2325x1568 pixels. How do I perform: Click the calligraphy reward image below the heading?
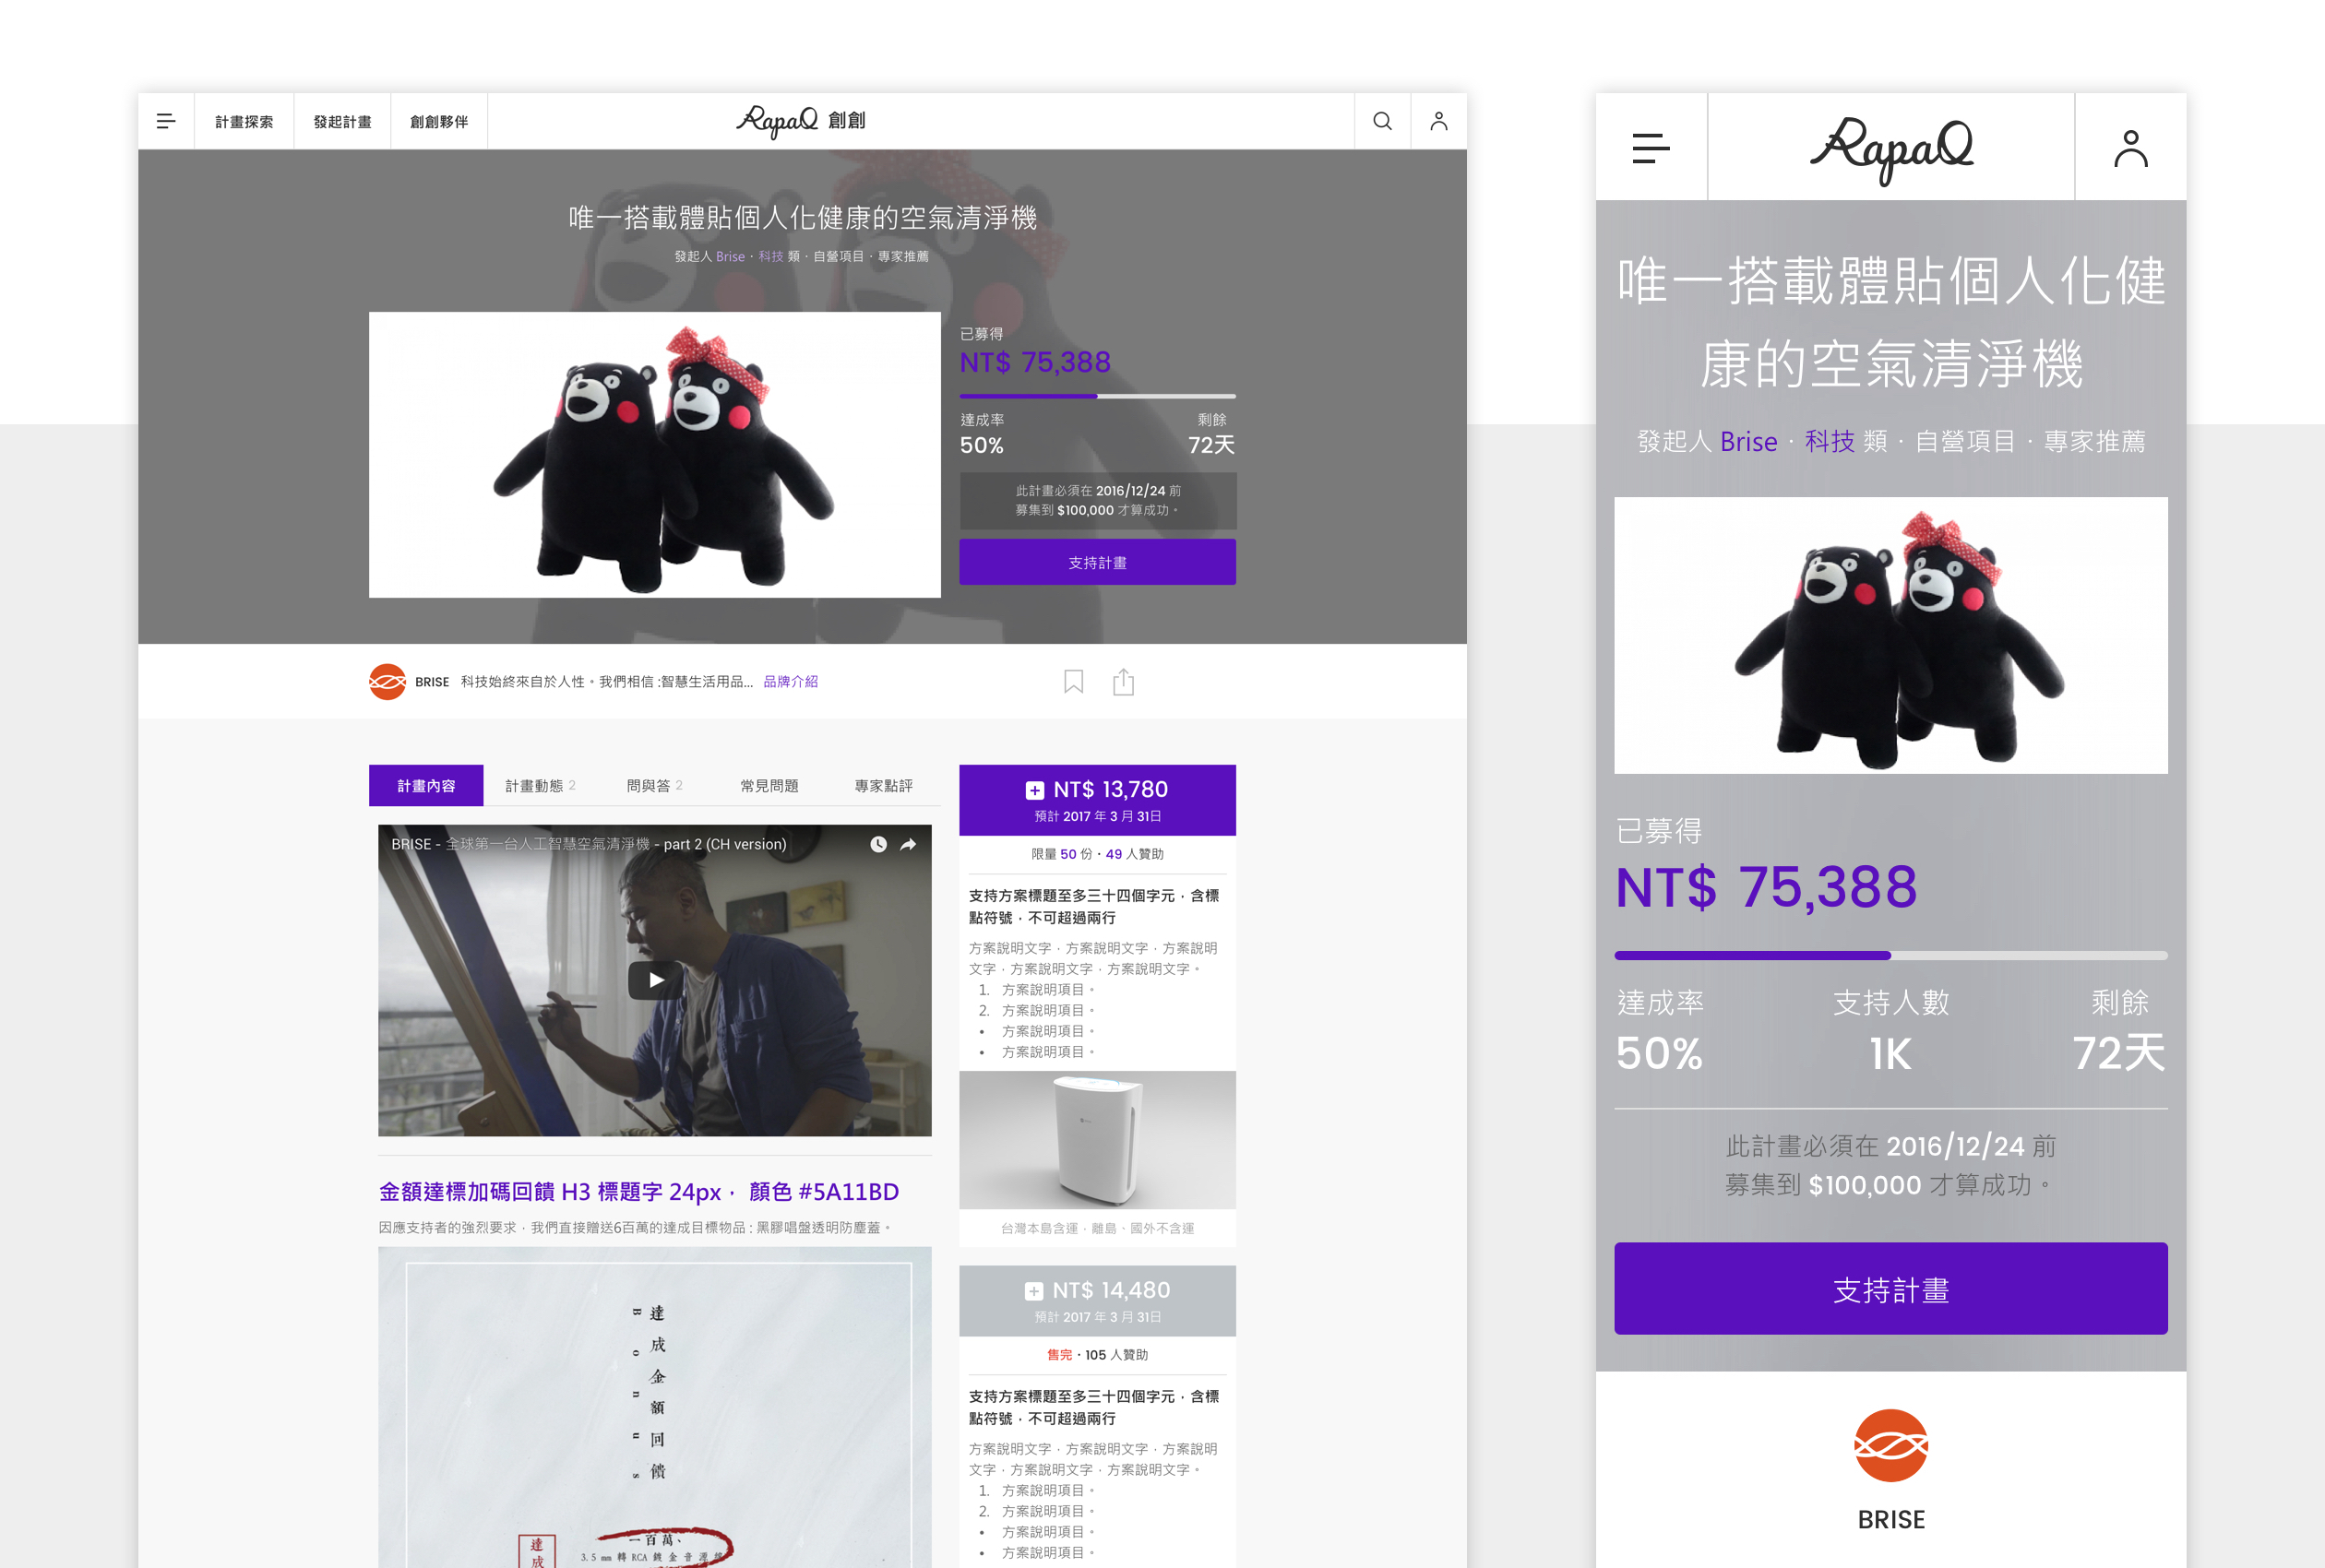[x=655, y=1407]
